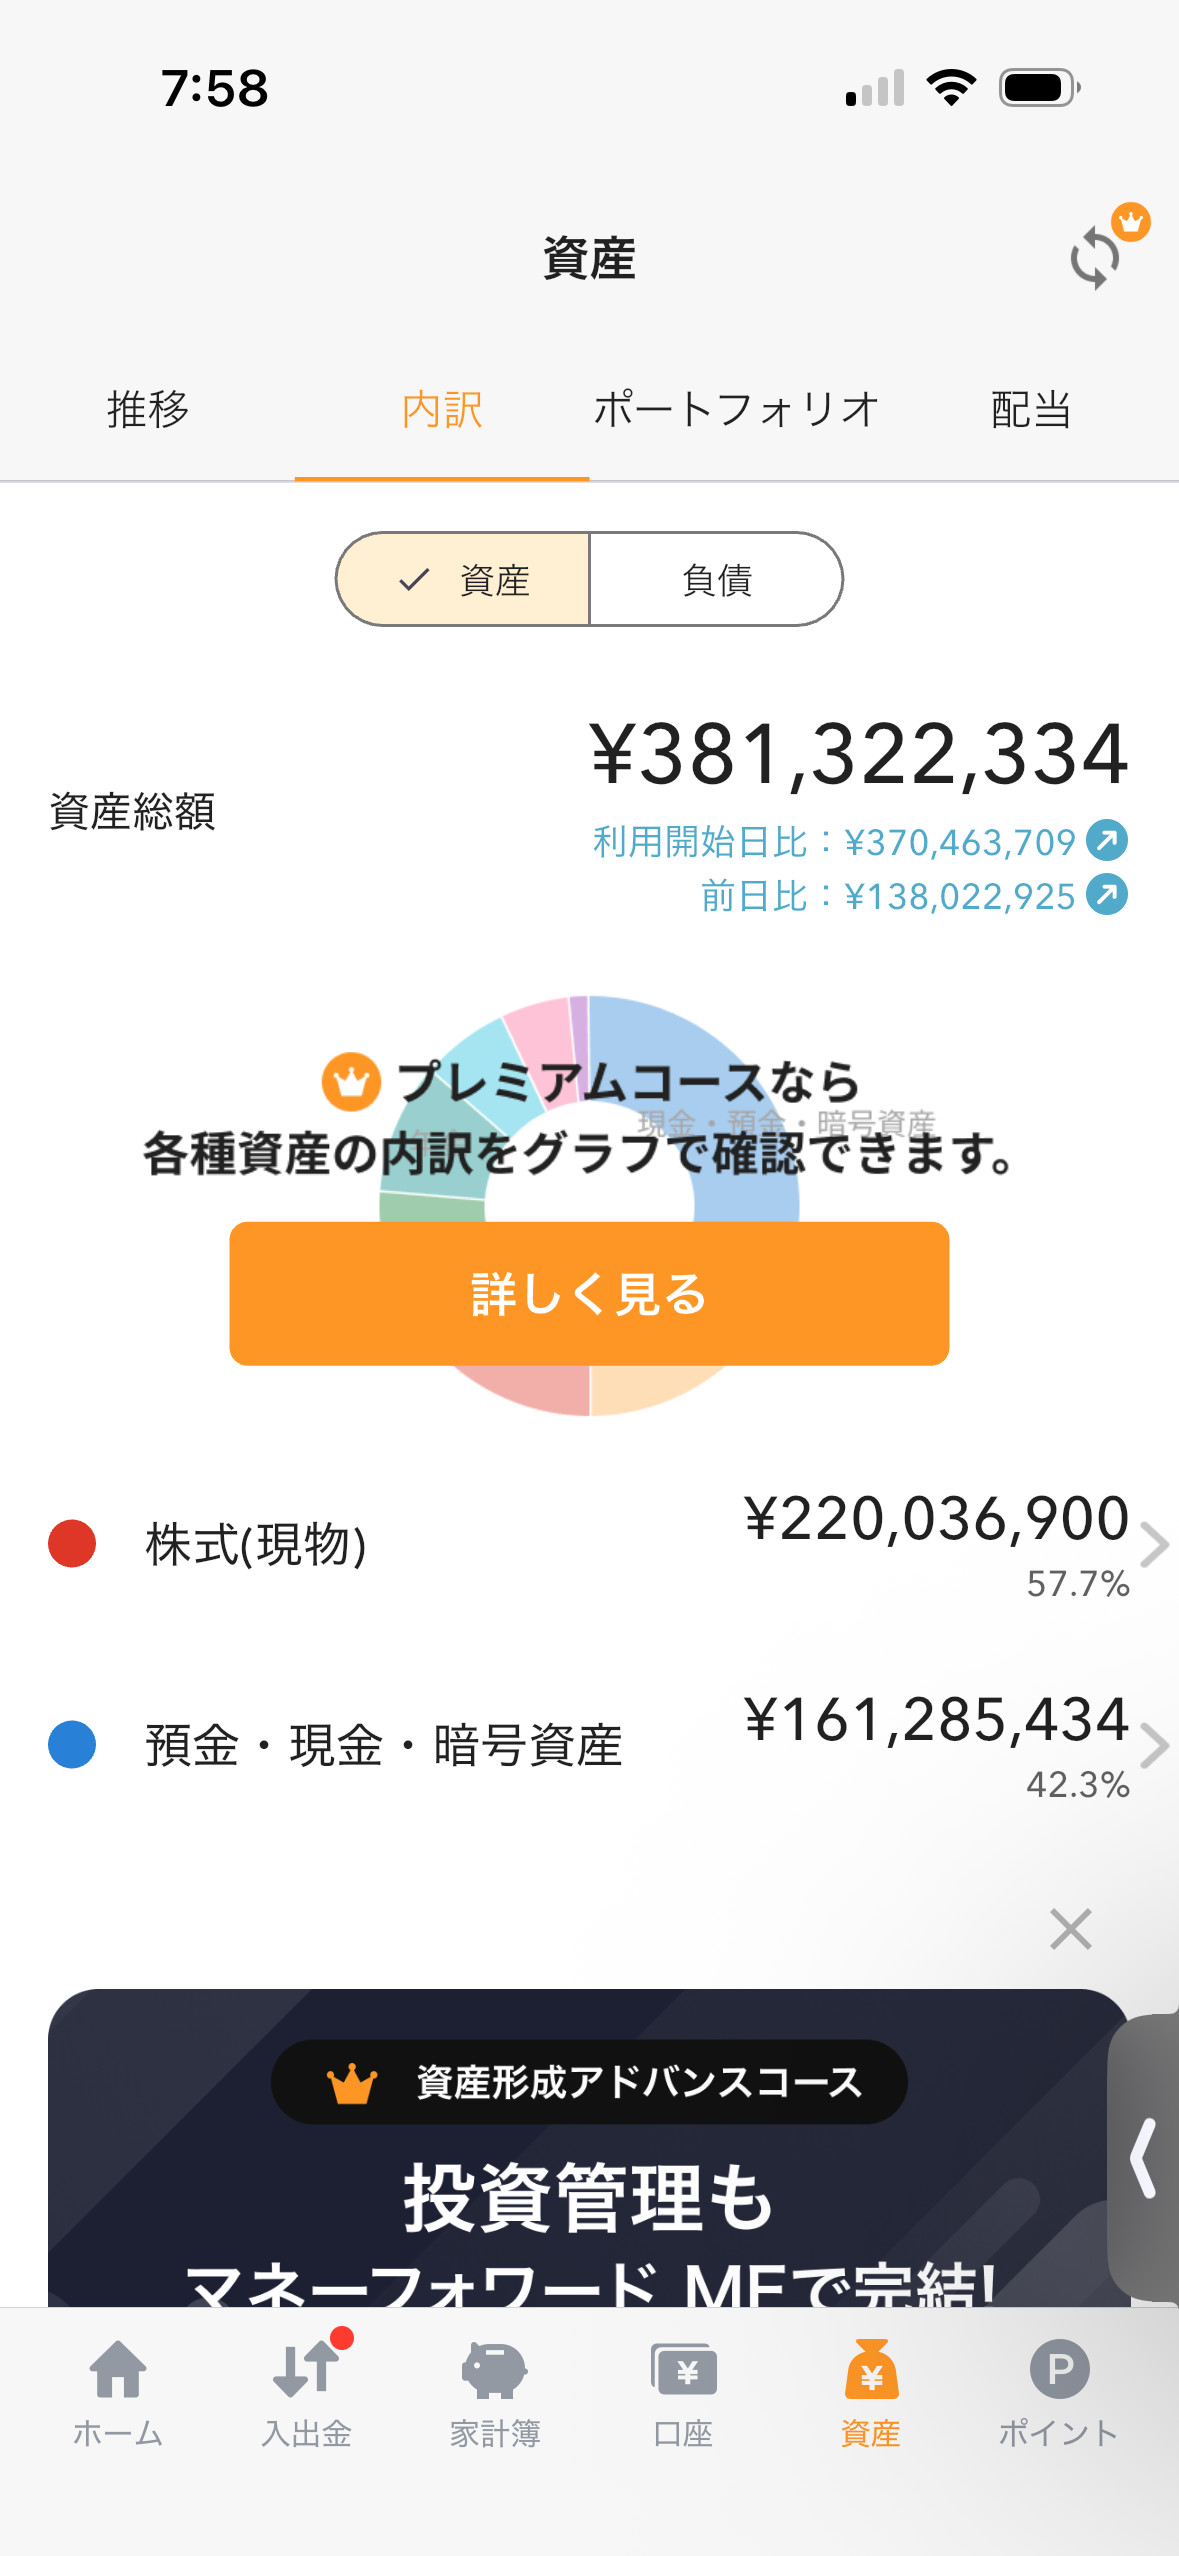Expand 株式(現物) row chevron
Screen dimensions: 1179x2556
[1154, 1544]
